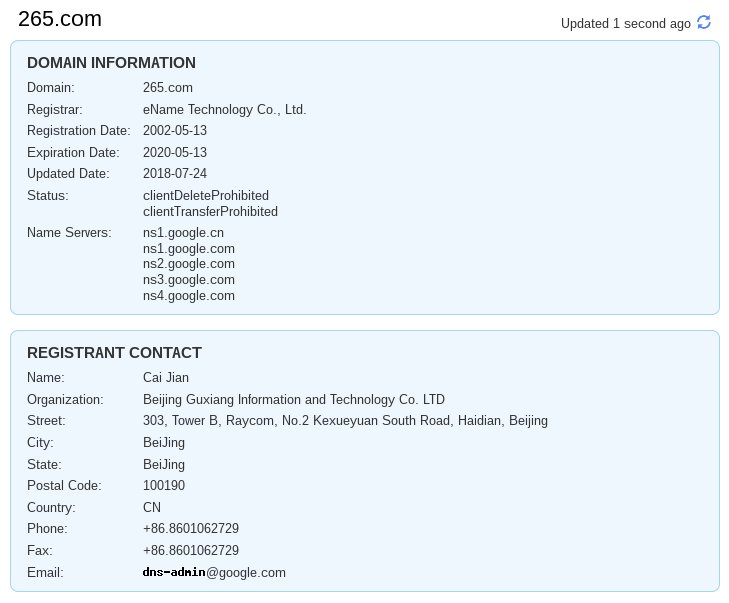
Task: Select the REGISTRANT CONTACT heading
Action: (x=114, y=352)
